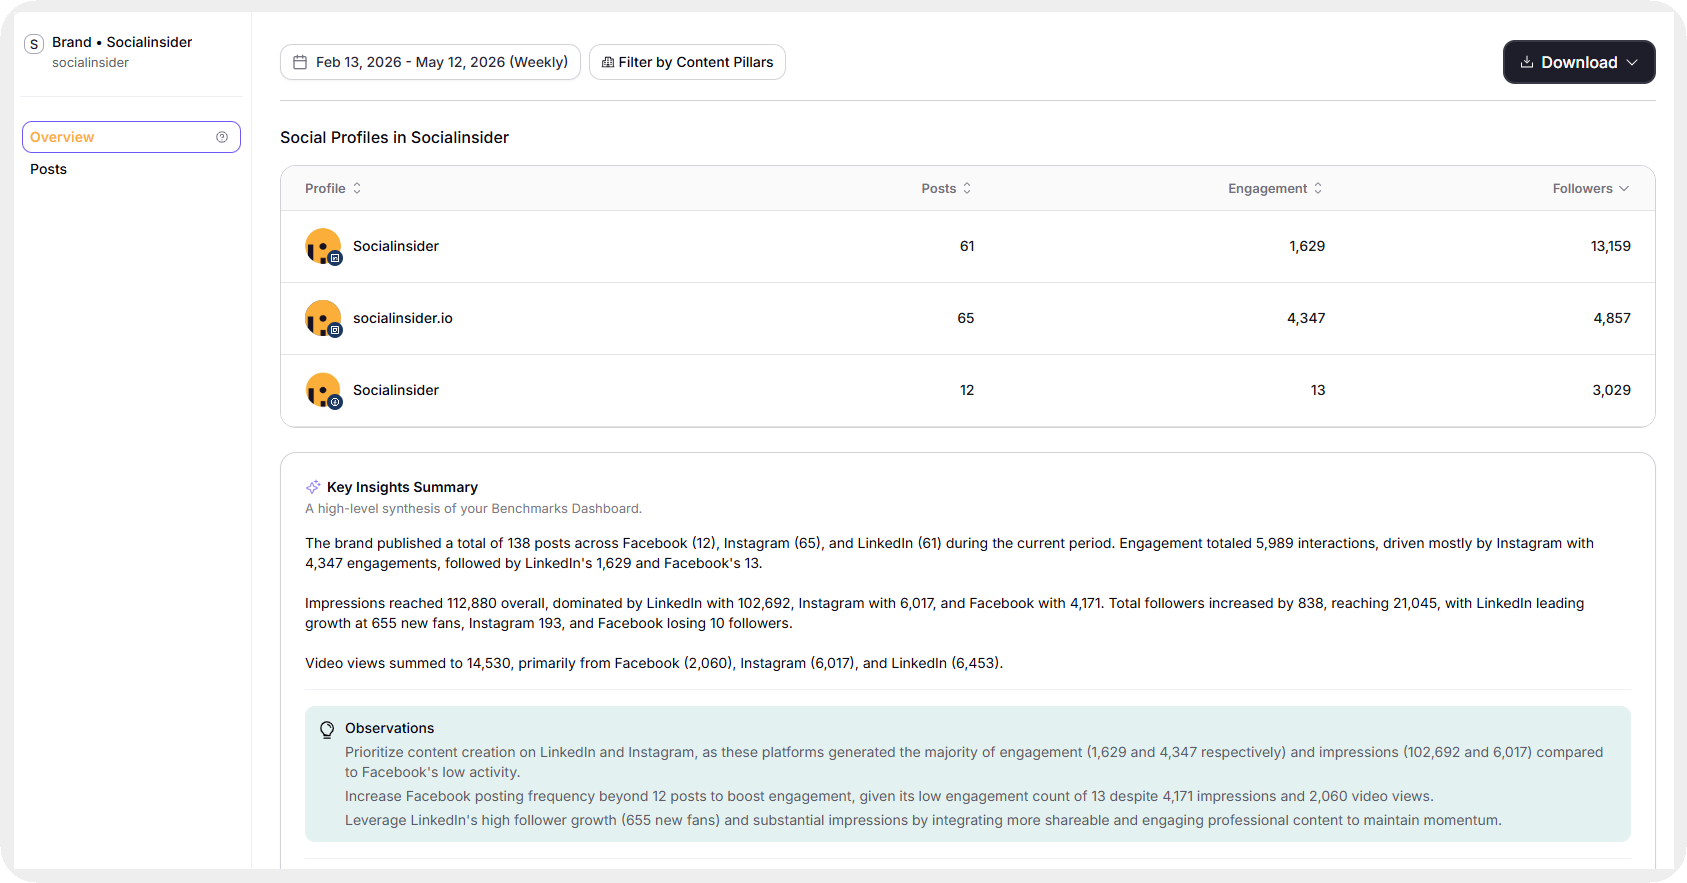Click the download arrow icon
This screenshot has height=883, width=1687.
click(1527, 62)
